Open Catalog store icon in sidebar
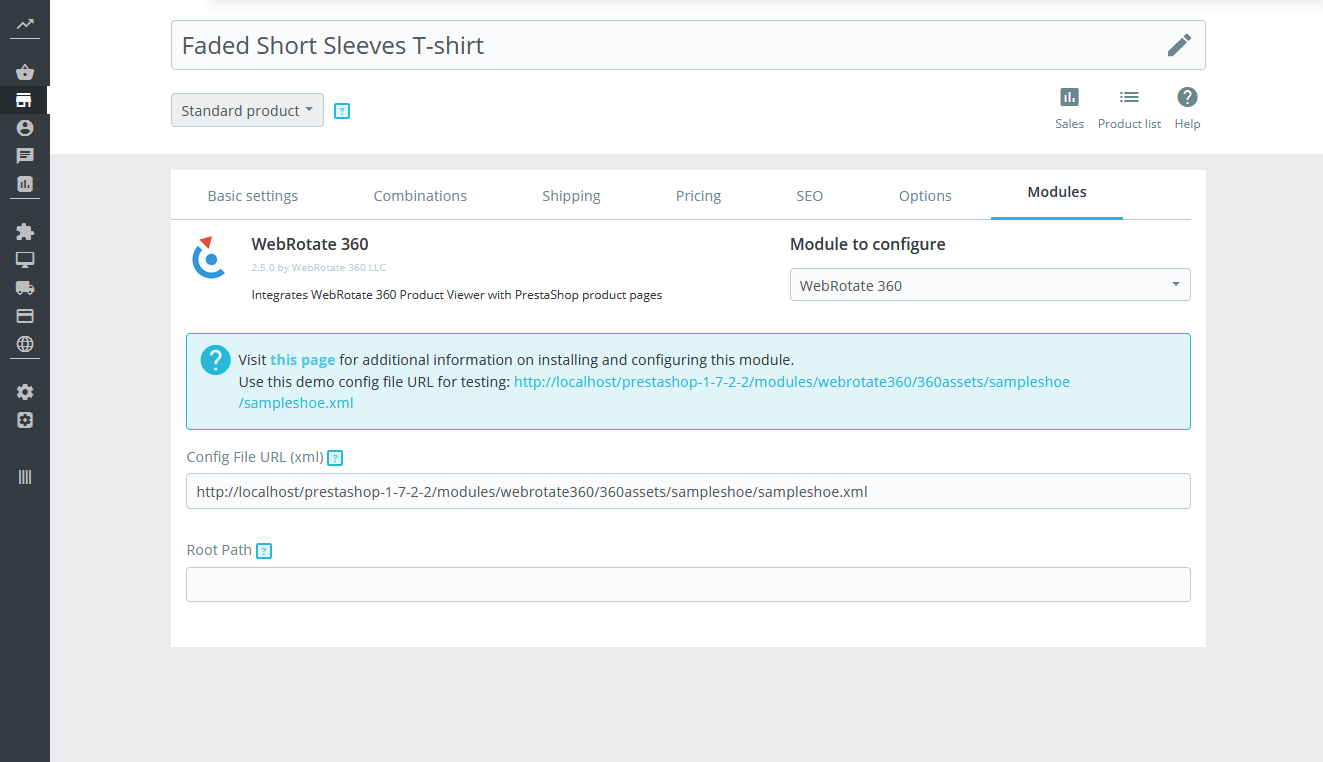 pos(24,100)
